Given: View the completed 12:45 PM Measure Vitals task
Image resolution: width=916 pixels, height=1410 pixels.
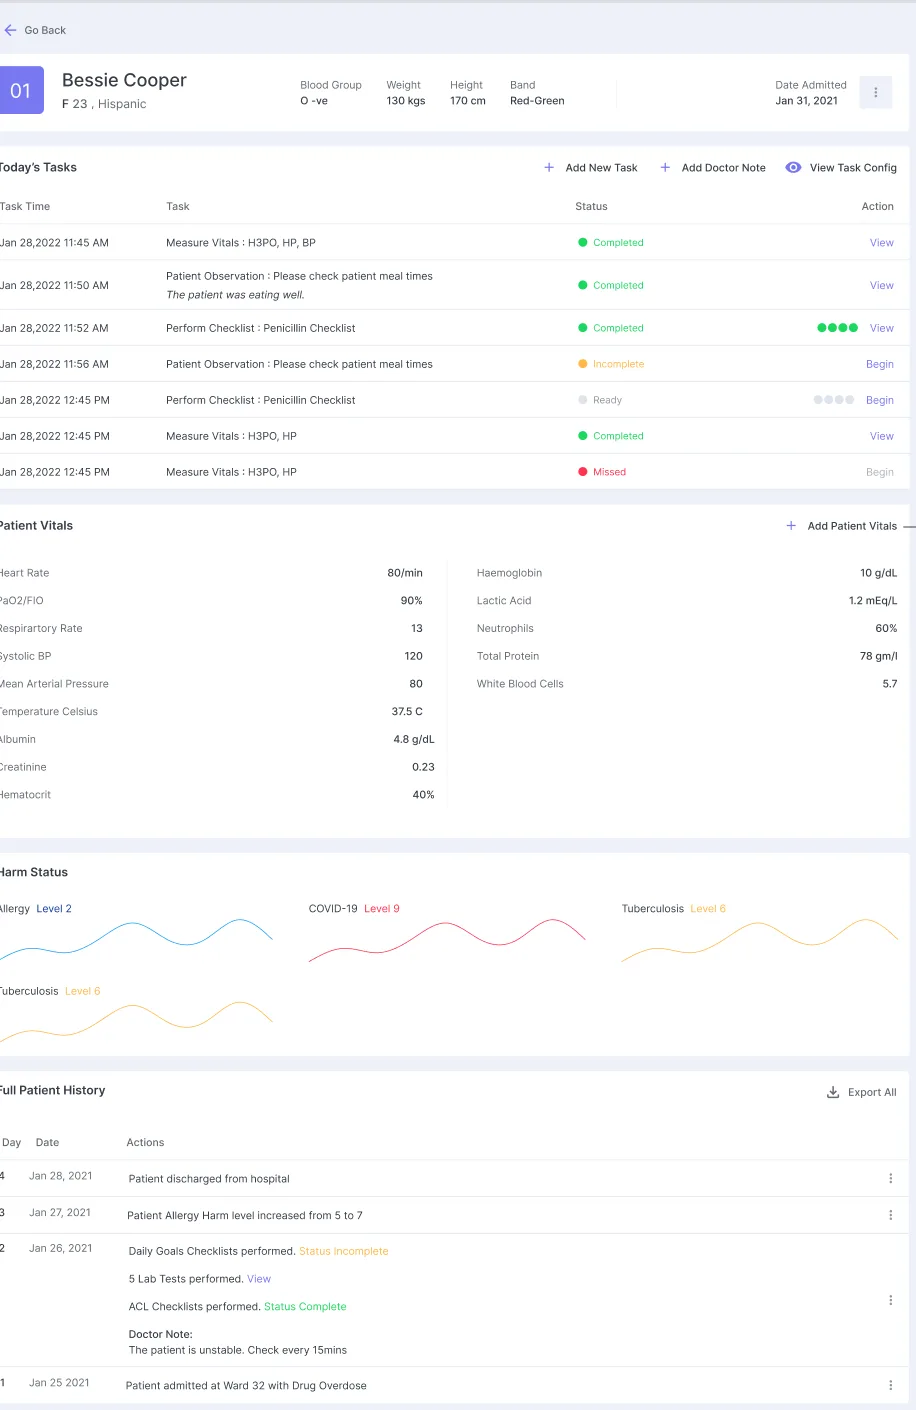Looking at the screenshot, I should [x=881, y=436].
